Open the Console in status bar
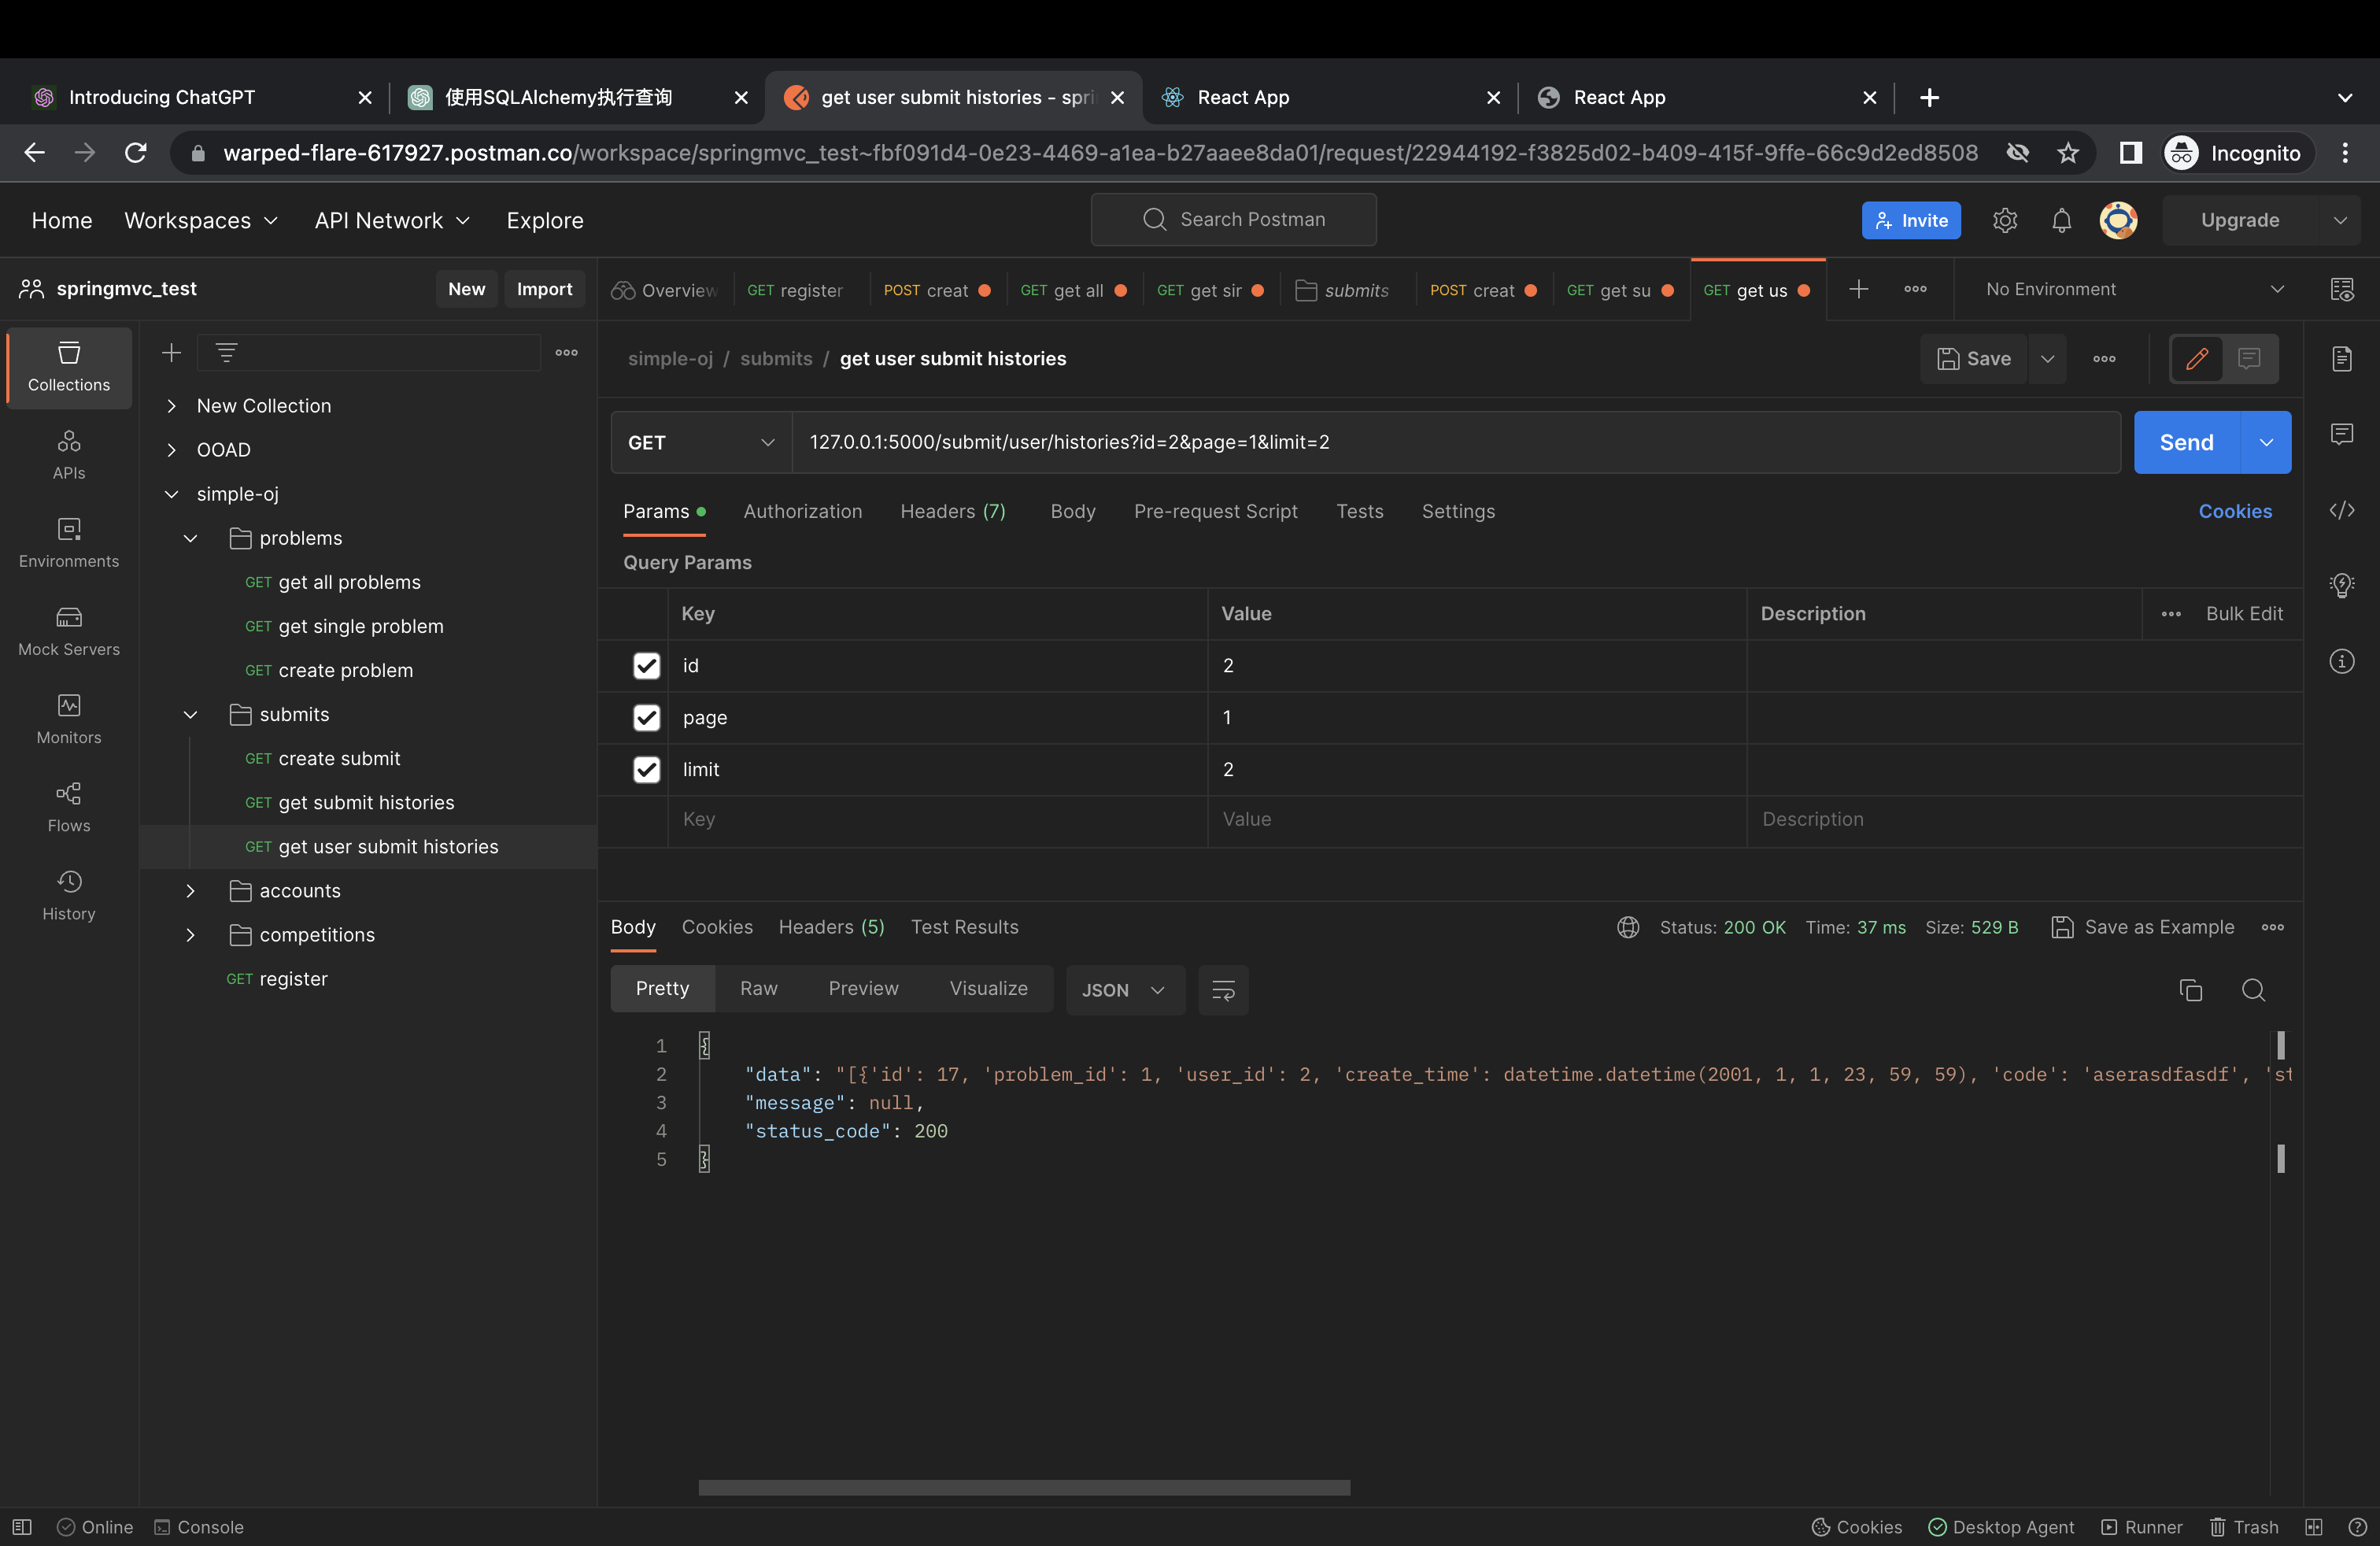The height and width of the screenshot is (1546, 2380). coord(199,1527)
